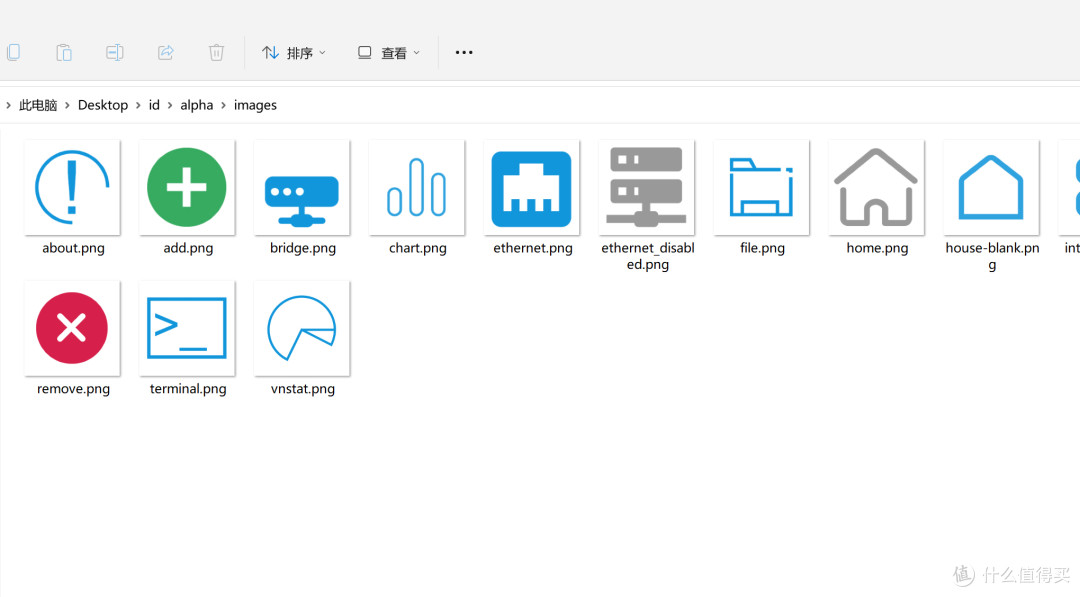Click the Delete trash icon
This screenshot has height=597, width=1080.
pyautogui.click(x=216, y=52)
